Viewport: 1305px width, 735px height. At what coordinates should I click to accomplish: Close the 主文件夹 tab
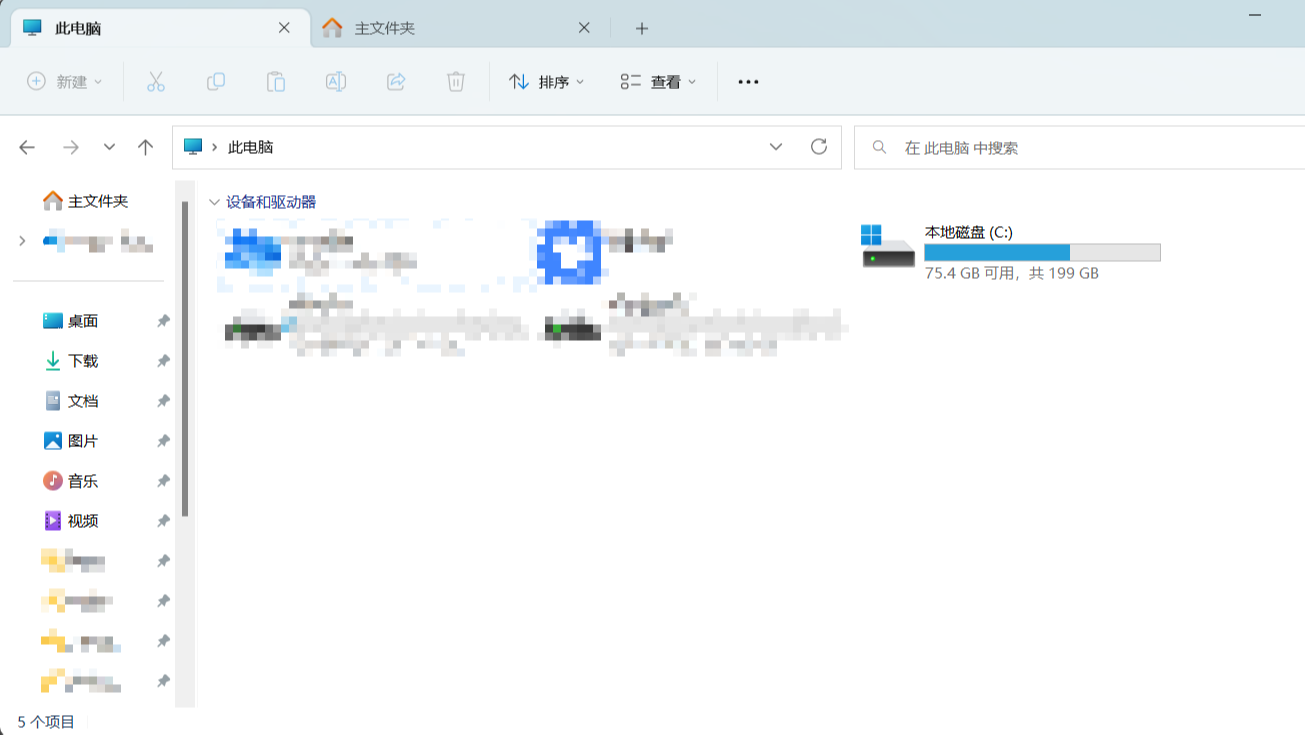click(x=584, y=28)
